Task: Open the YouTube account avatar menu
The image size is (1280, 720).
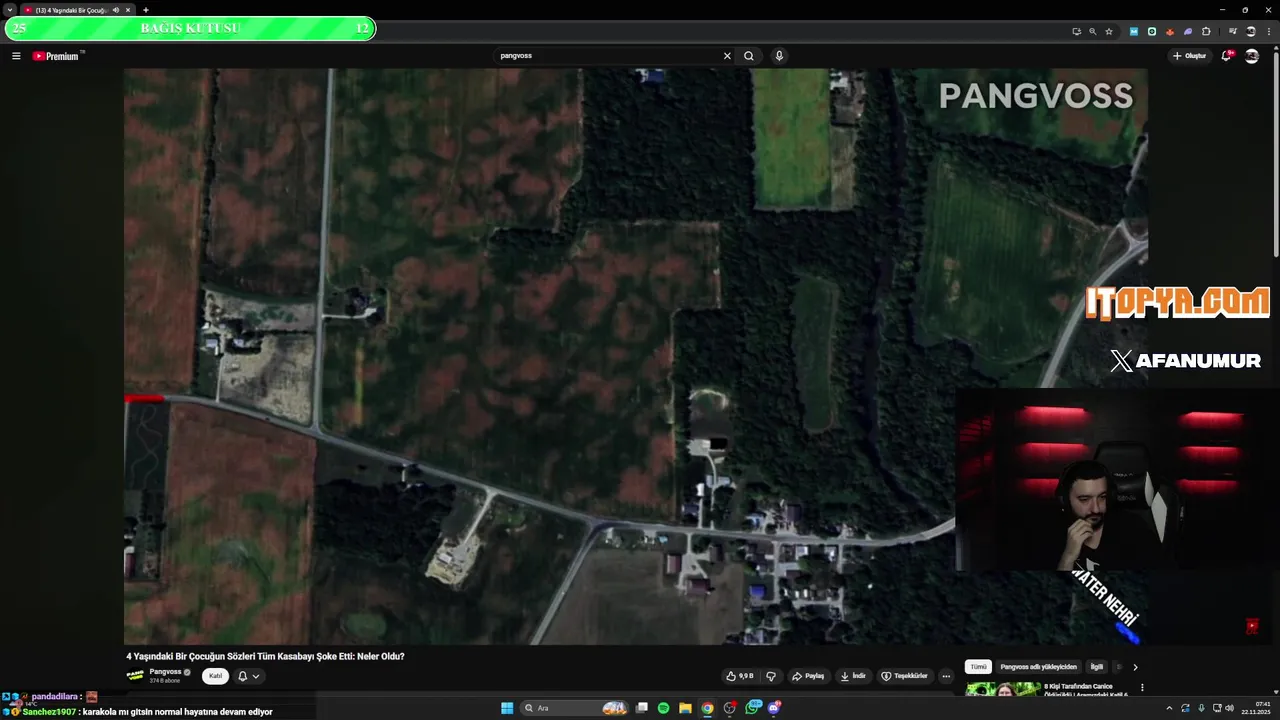Action: click(x=1252, y=56)
